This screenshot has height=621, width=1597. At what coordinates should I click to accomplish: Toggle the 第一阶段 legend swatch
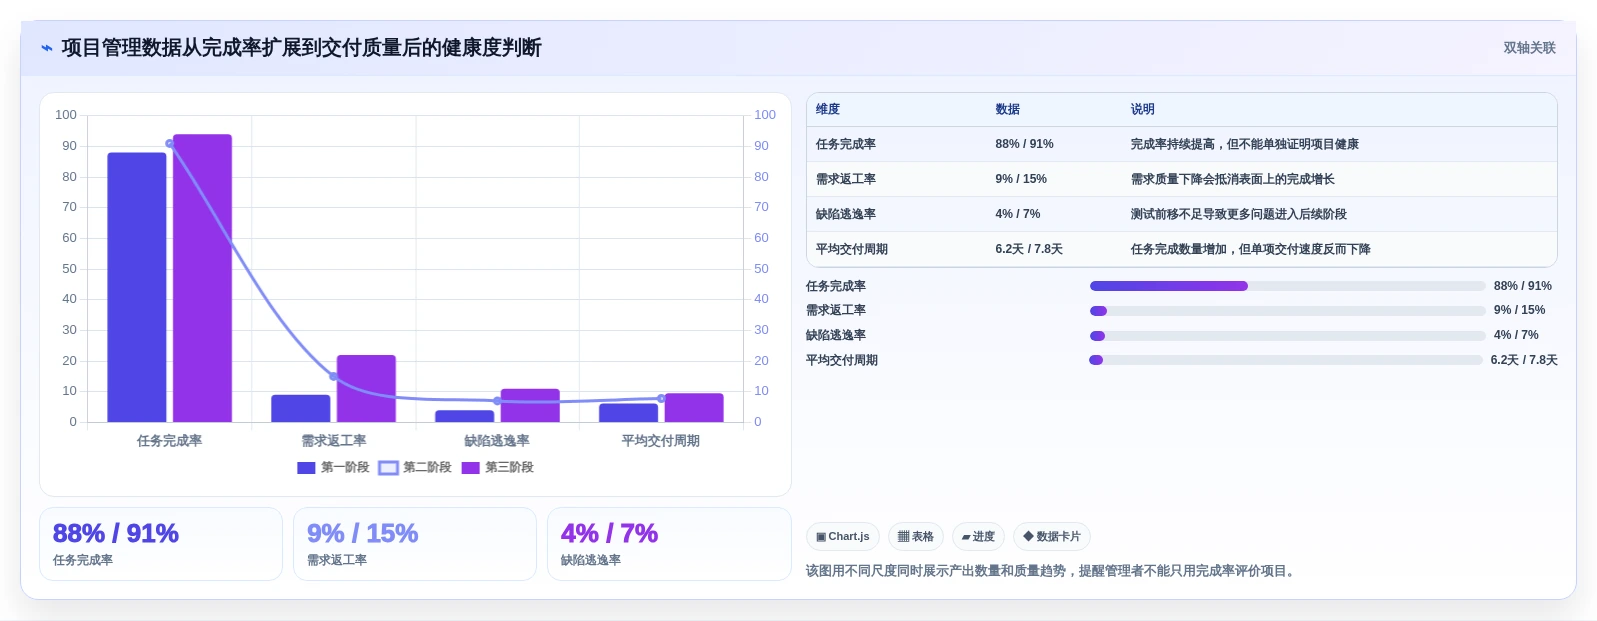point(306,468)
